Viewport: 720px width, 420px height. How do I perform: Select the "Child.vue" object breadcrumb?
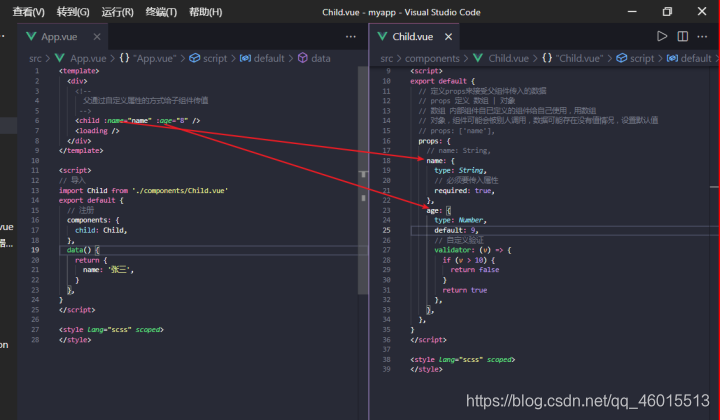click(579, 58)
